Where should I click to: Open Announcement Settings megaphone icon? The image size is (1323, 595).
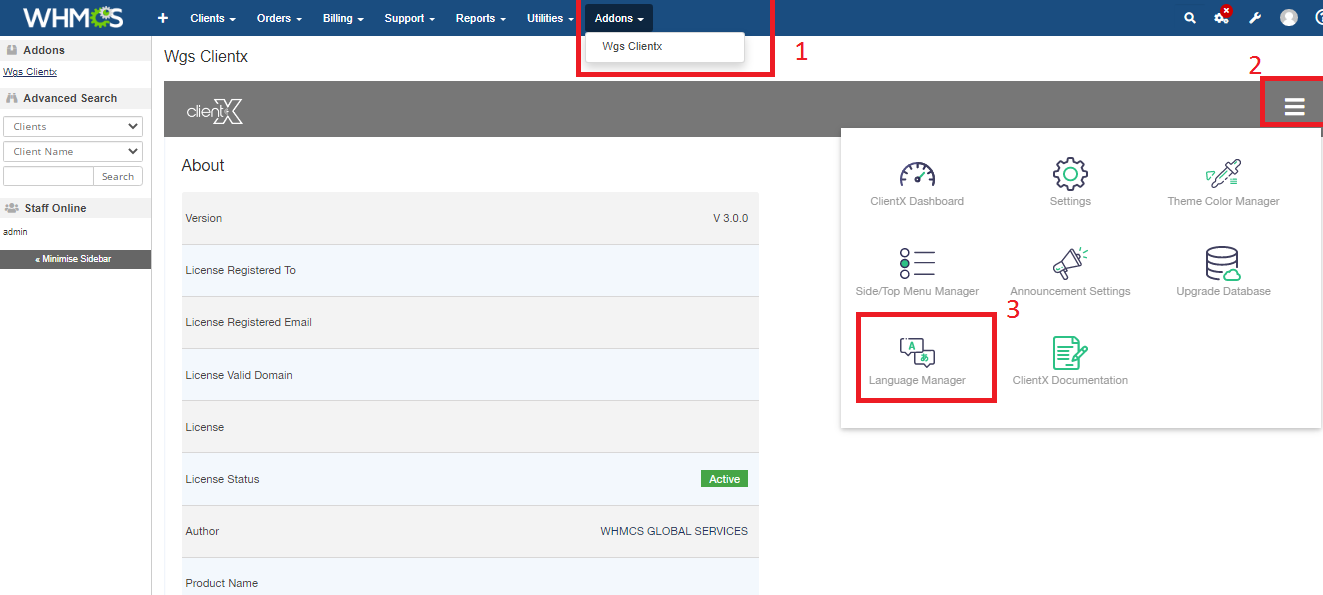pos(1070,265)
